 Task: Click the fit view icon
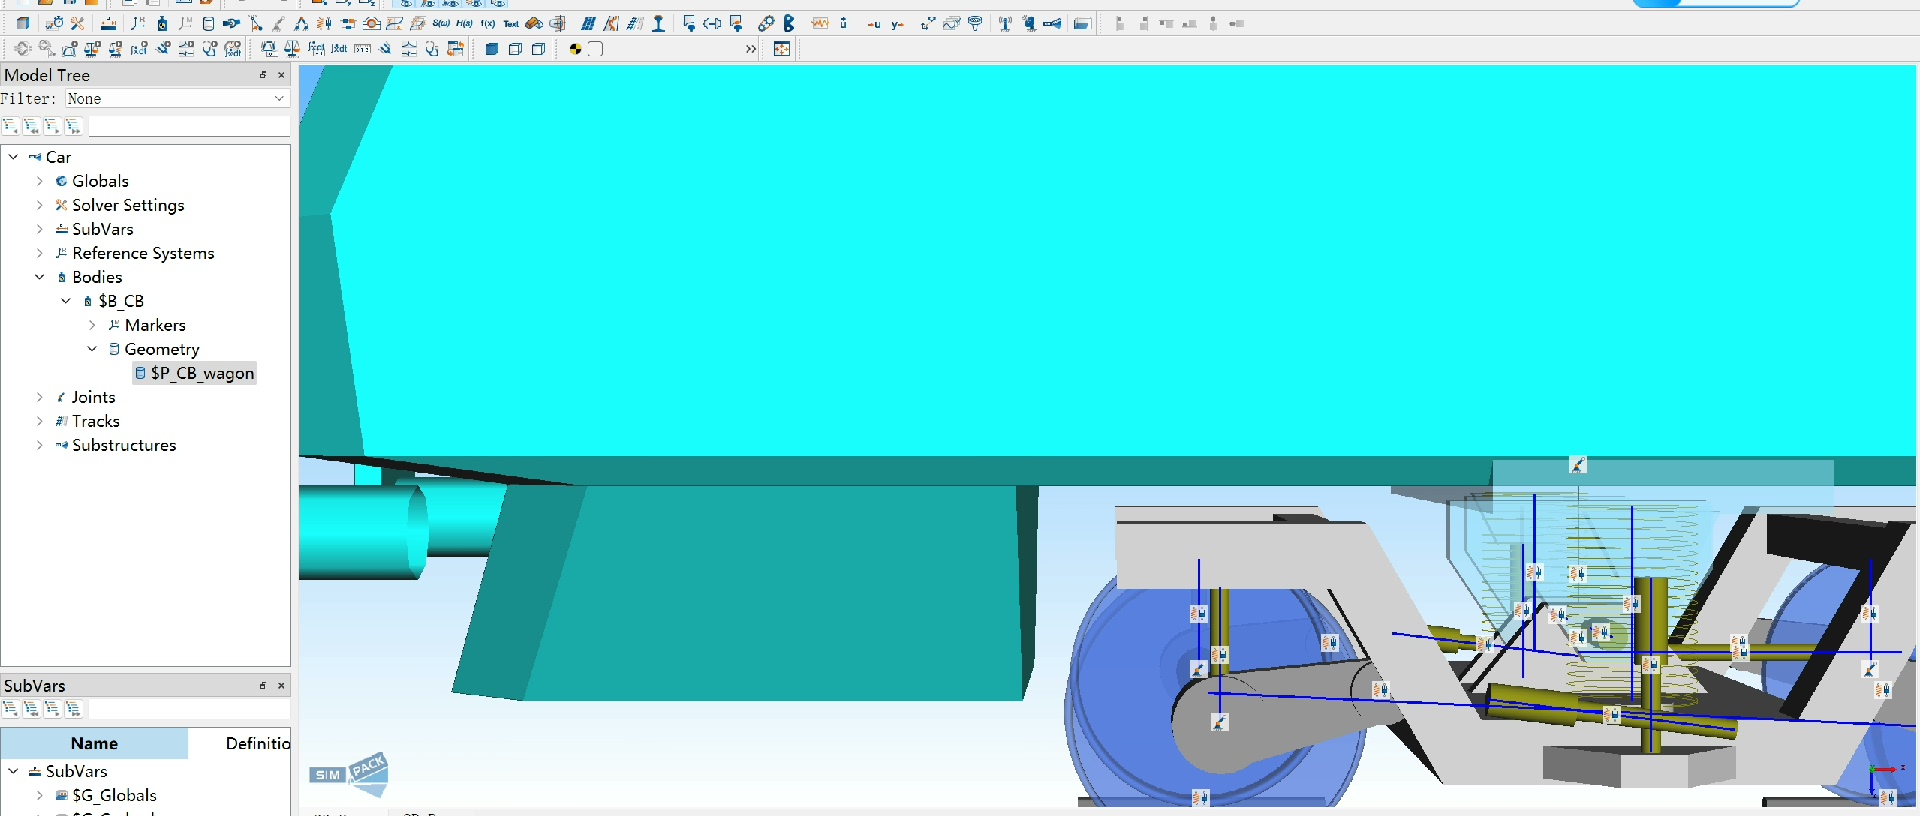(782, 48)
